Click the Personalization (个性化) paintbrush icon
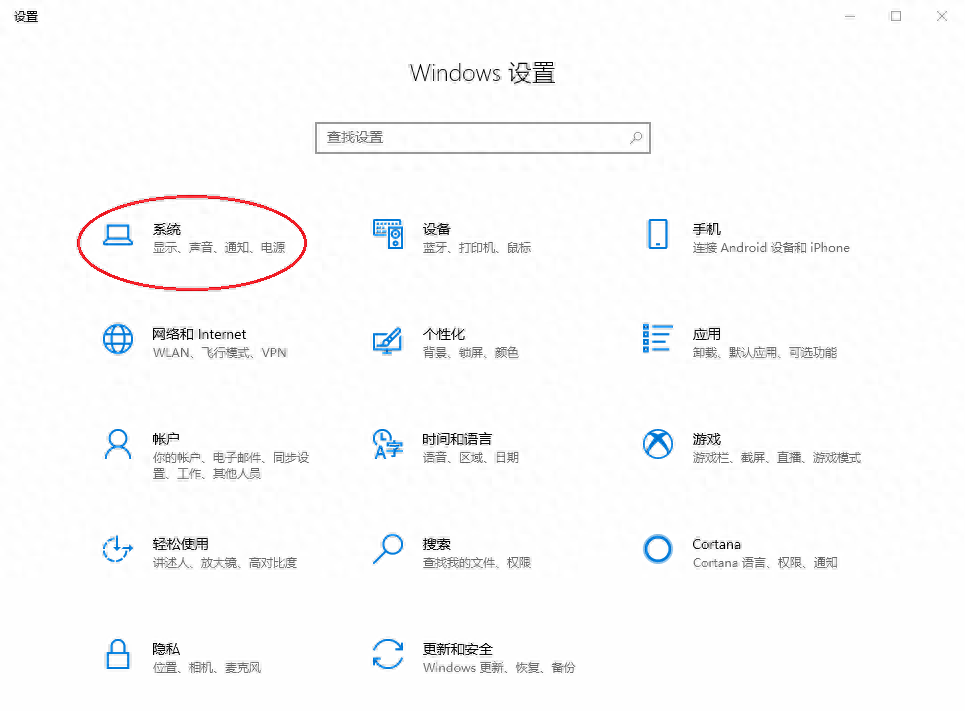965x711 pixels. pyautogui.click(x=387, y=340)
